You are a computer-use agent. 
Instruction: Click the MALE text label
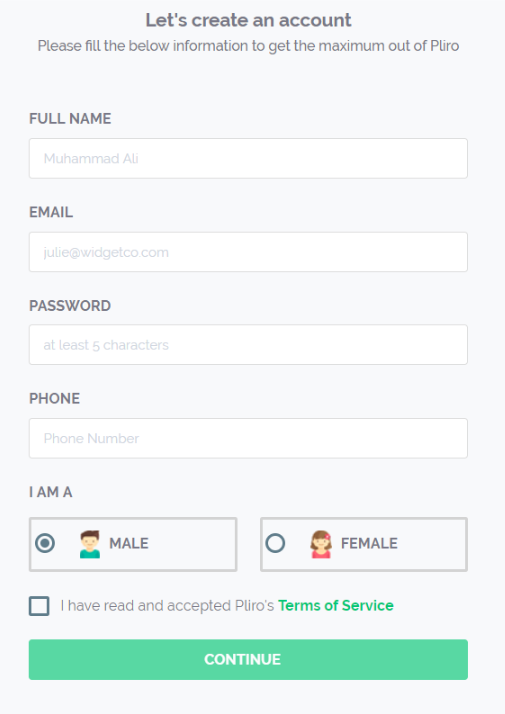129,543
